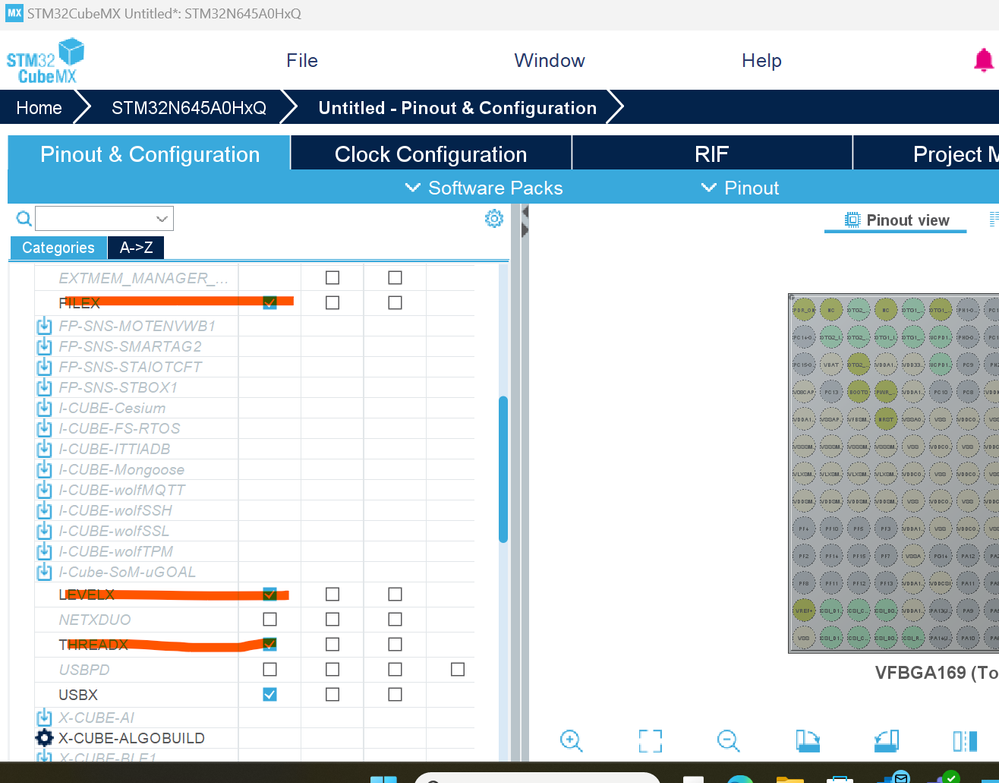Select the NETXDUO row label
Screen dimensions: 999x783
coord(94,619)
